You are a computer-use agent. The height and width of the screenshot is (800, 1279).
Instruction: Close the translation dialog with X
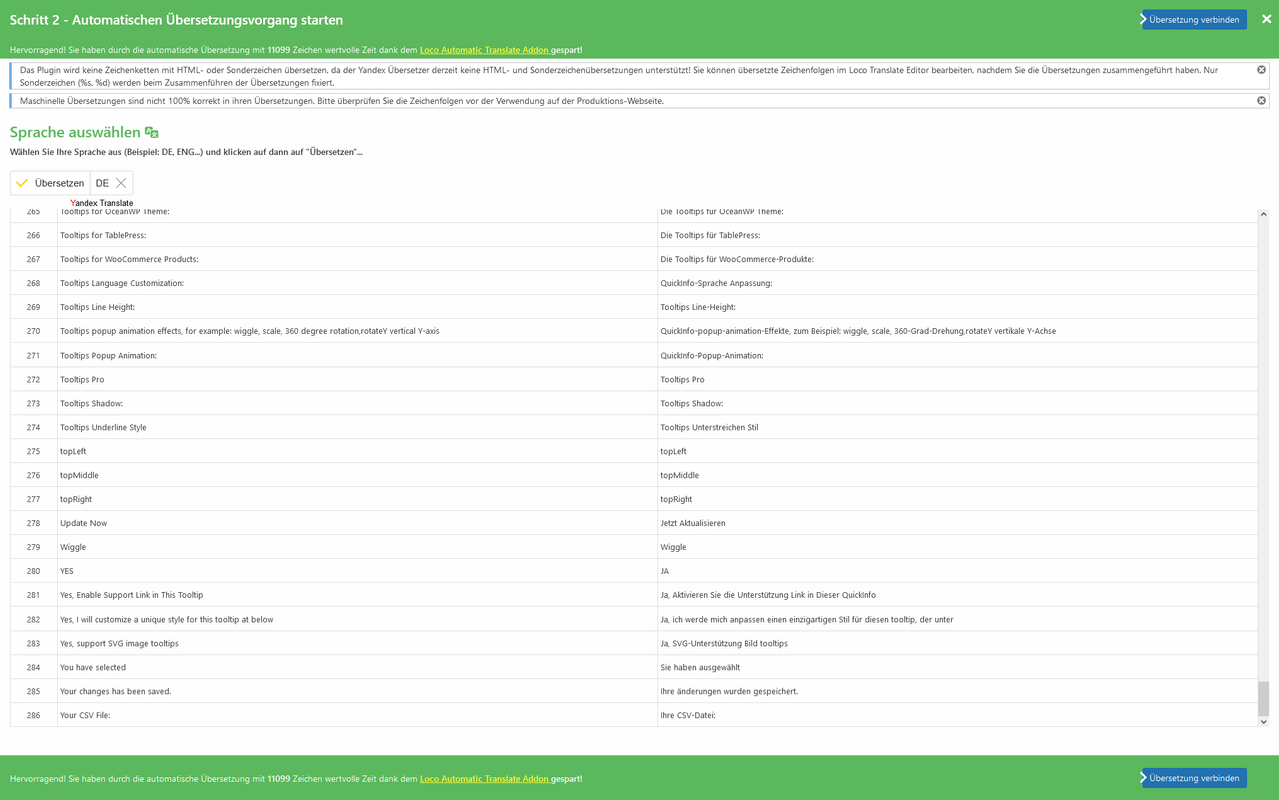tap(1266, 19)
